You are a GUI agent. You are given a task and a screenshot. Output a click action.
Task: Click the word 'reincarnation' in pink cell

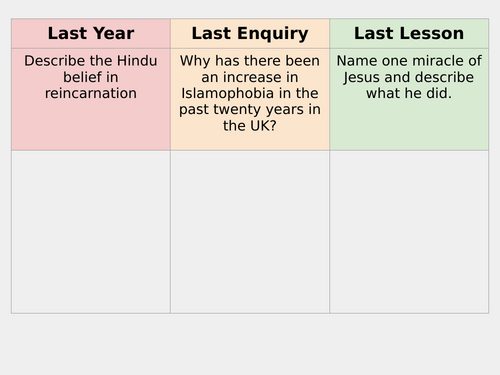click(x=91, y=93)
